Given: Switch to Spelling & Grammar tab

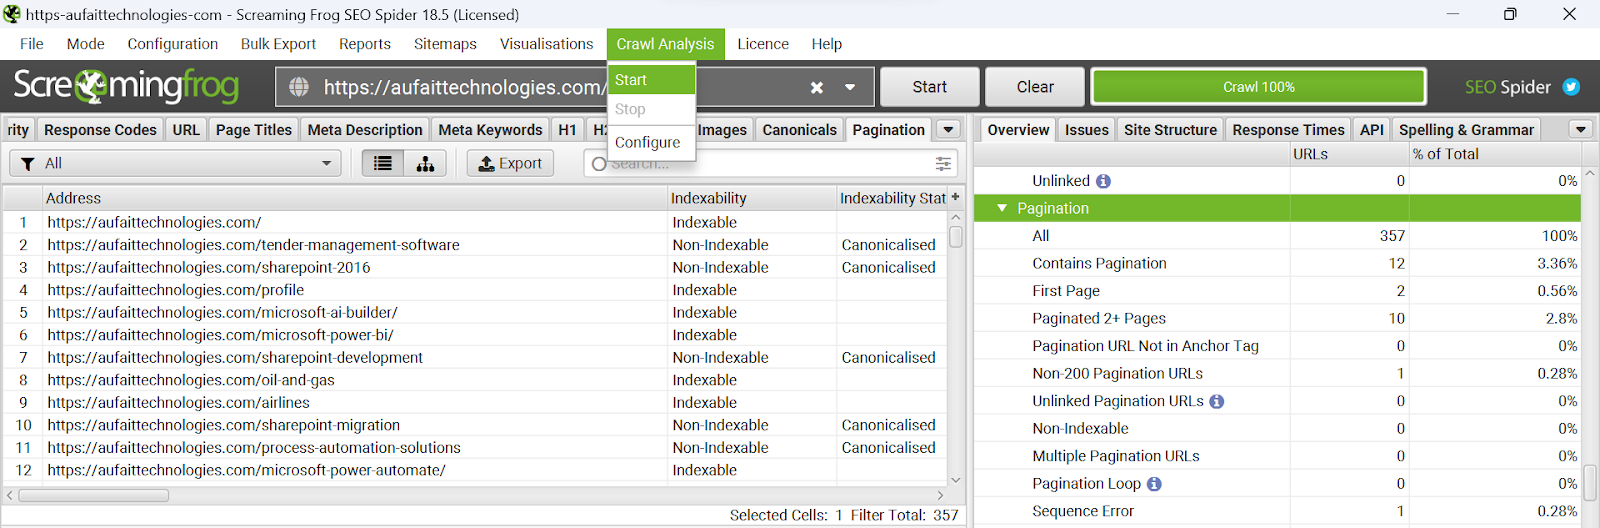Looking at the screenshot, I should click(1467, 130).
